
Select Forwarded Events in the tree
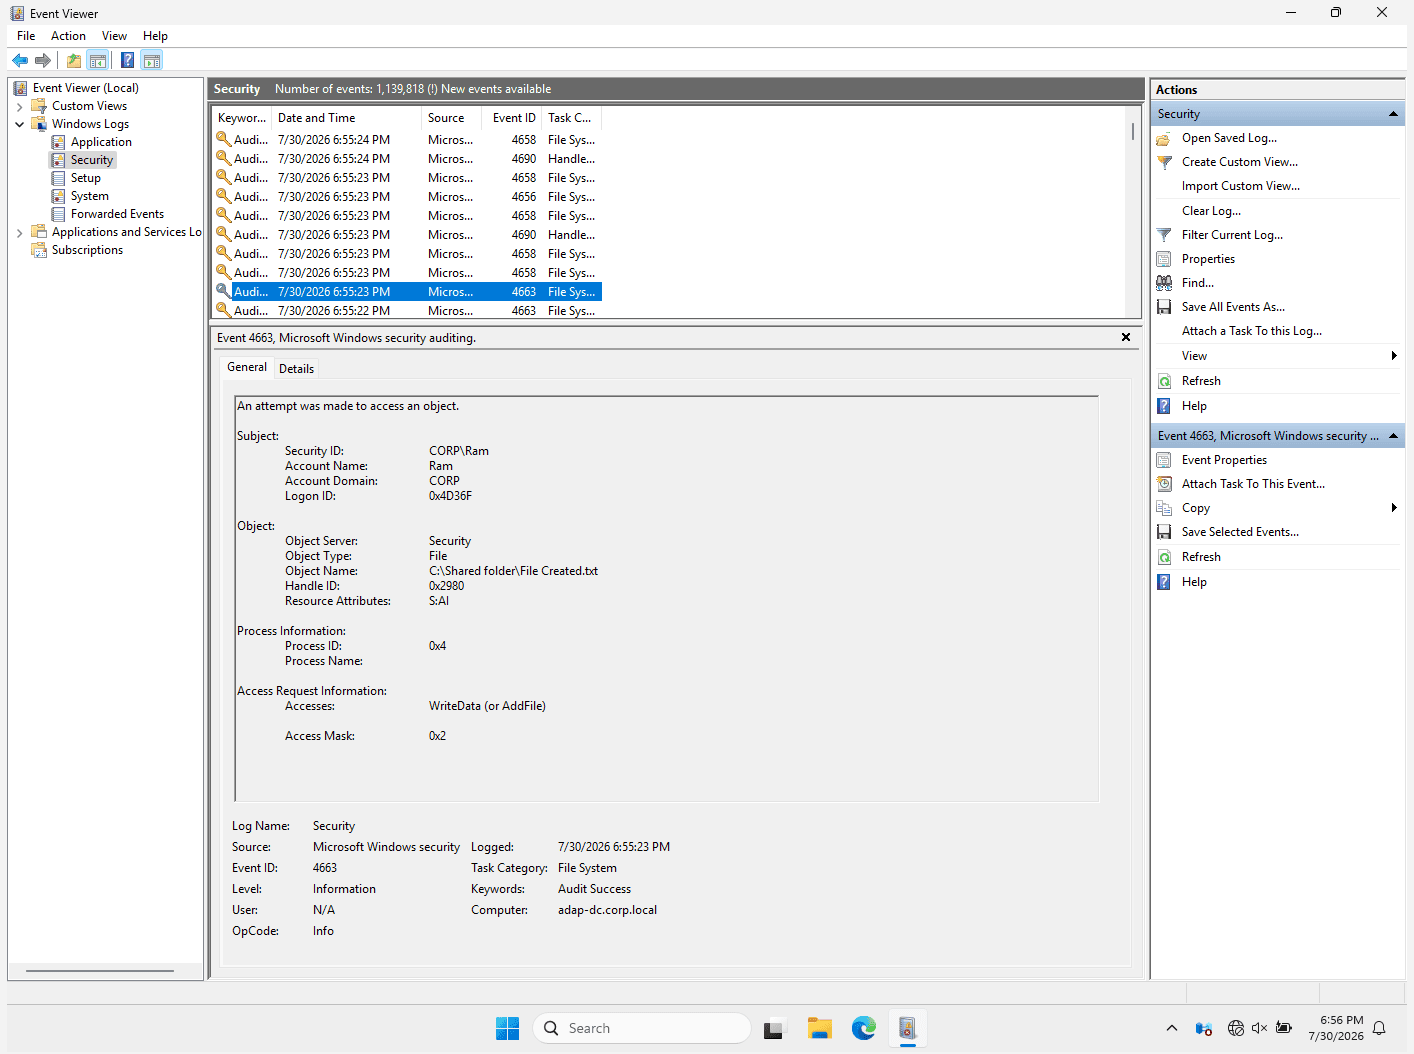click(x=117, y=214)
